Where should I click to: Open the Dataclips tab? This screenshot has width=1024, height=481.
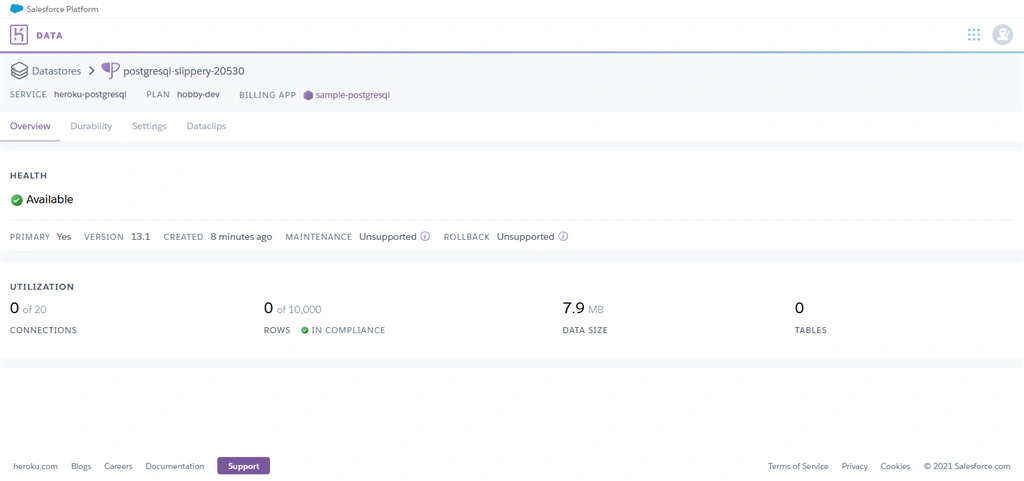tap(206, 126)
